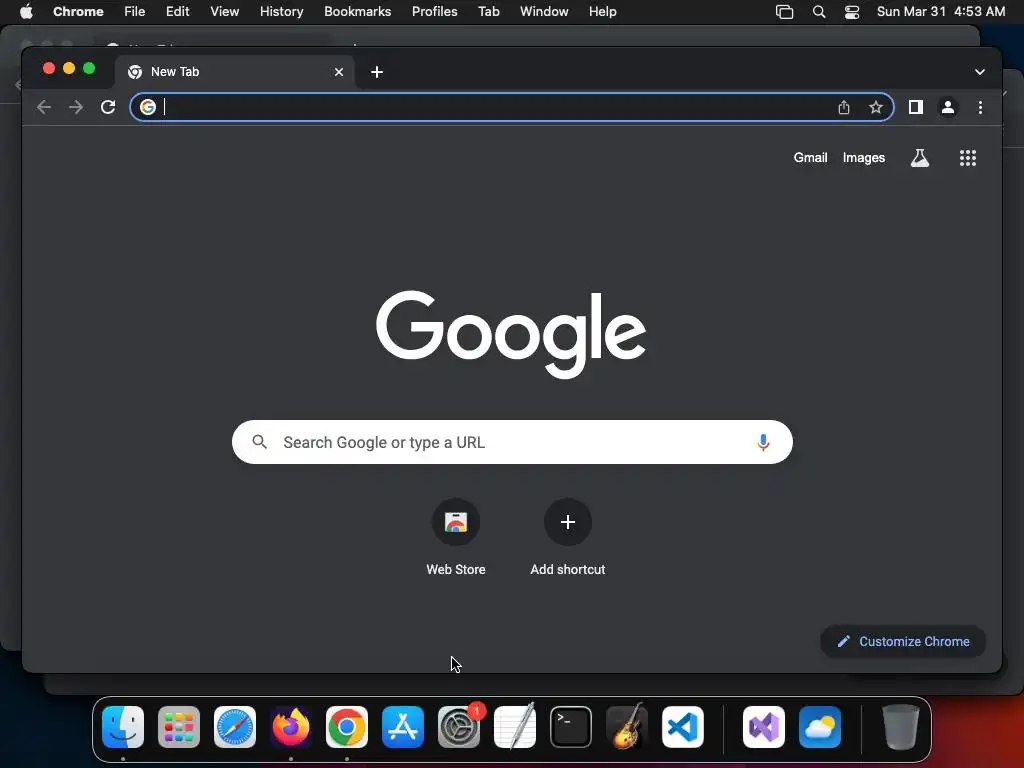Open the Tab menu

488,11
